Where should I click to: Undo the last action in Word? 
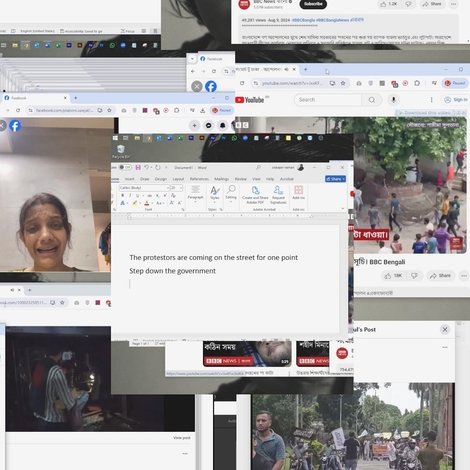click(x=146, y=167)
